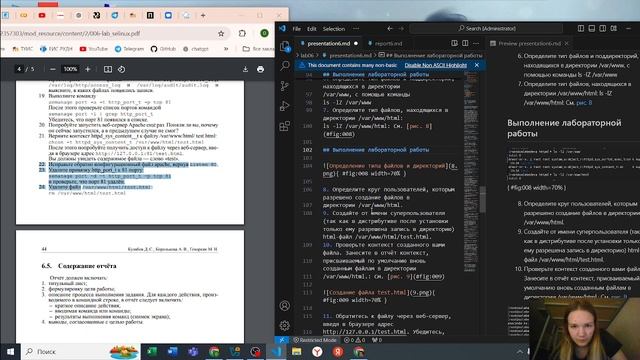
Task: Go forward with VS Code navigation arrow
Action: (x=401, y=29)
